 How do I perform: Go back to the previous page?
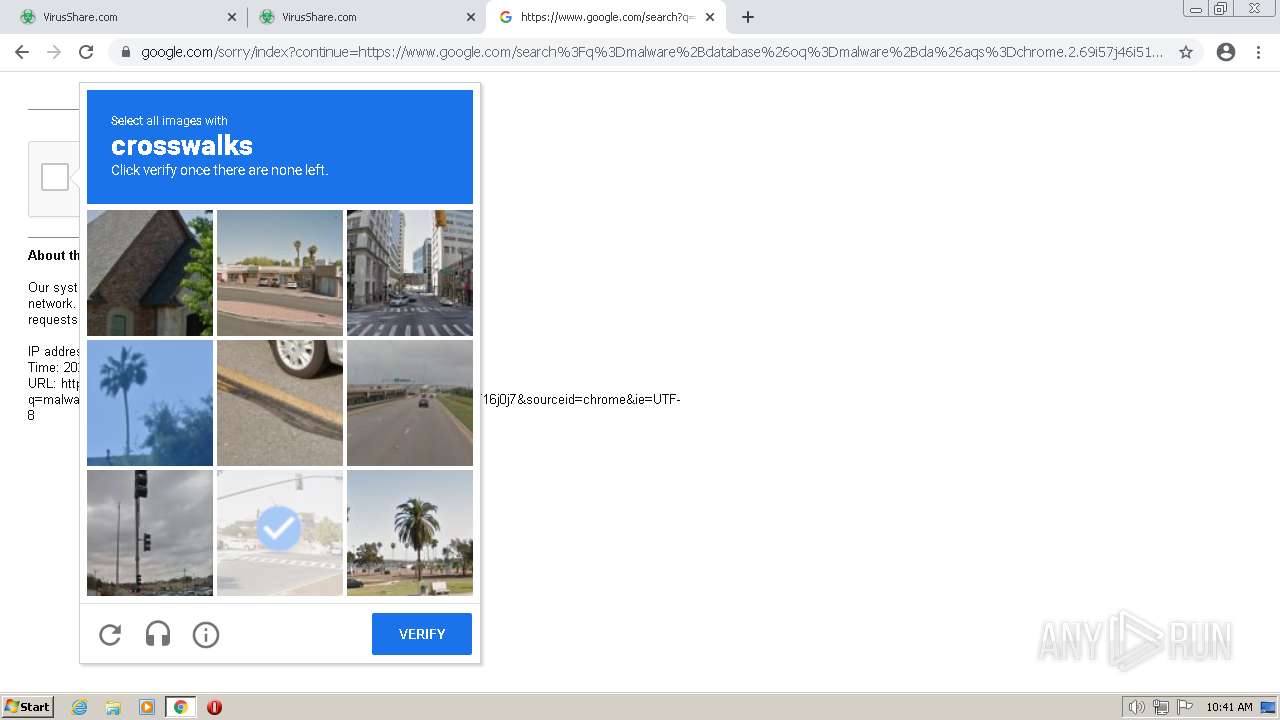point(22,52)
